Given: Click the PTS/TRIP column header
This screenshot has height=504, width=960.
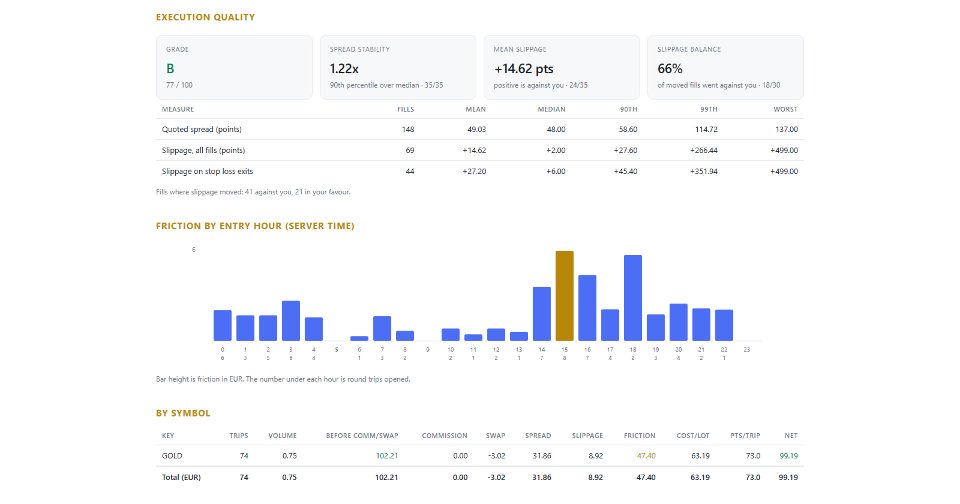Looking at the screenshot, I should pos(745,436).
